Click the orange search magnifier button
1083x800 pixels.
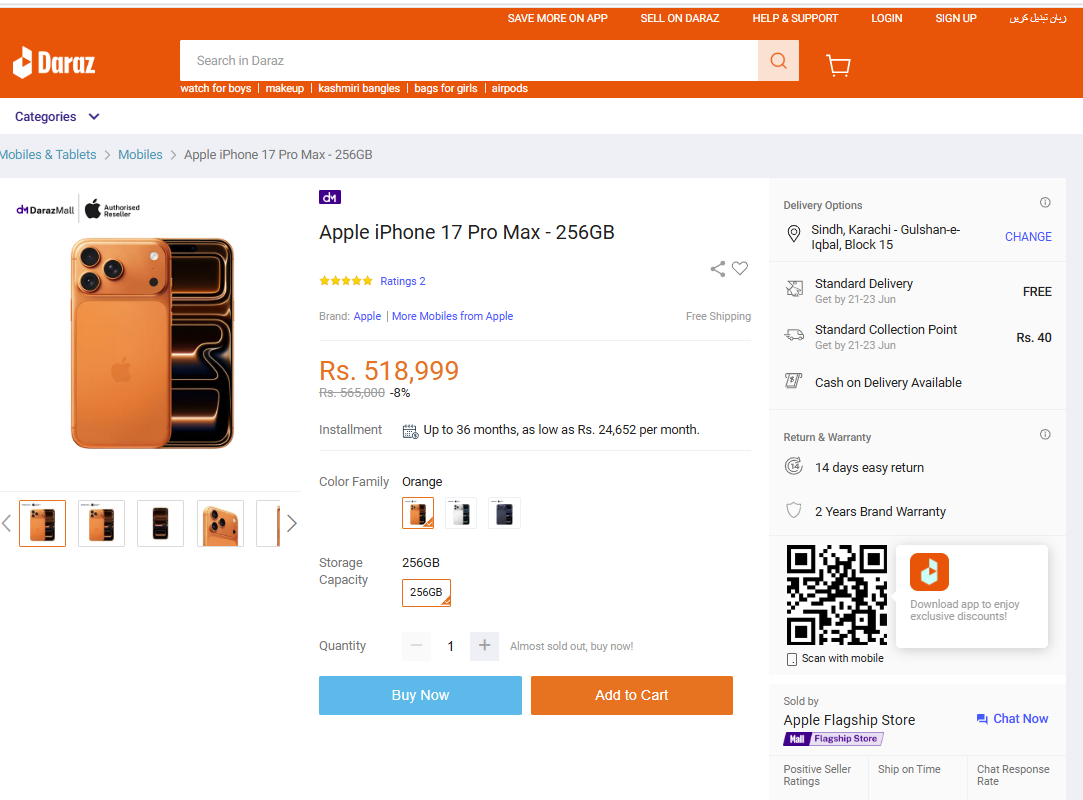[778, 61]
